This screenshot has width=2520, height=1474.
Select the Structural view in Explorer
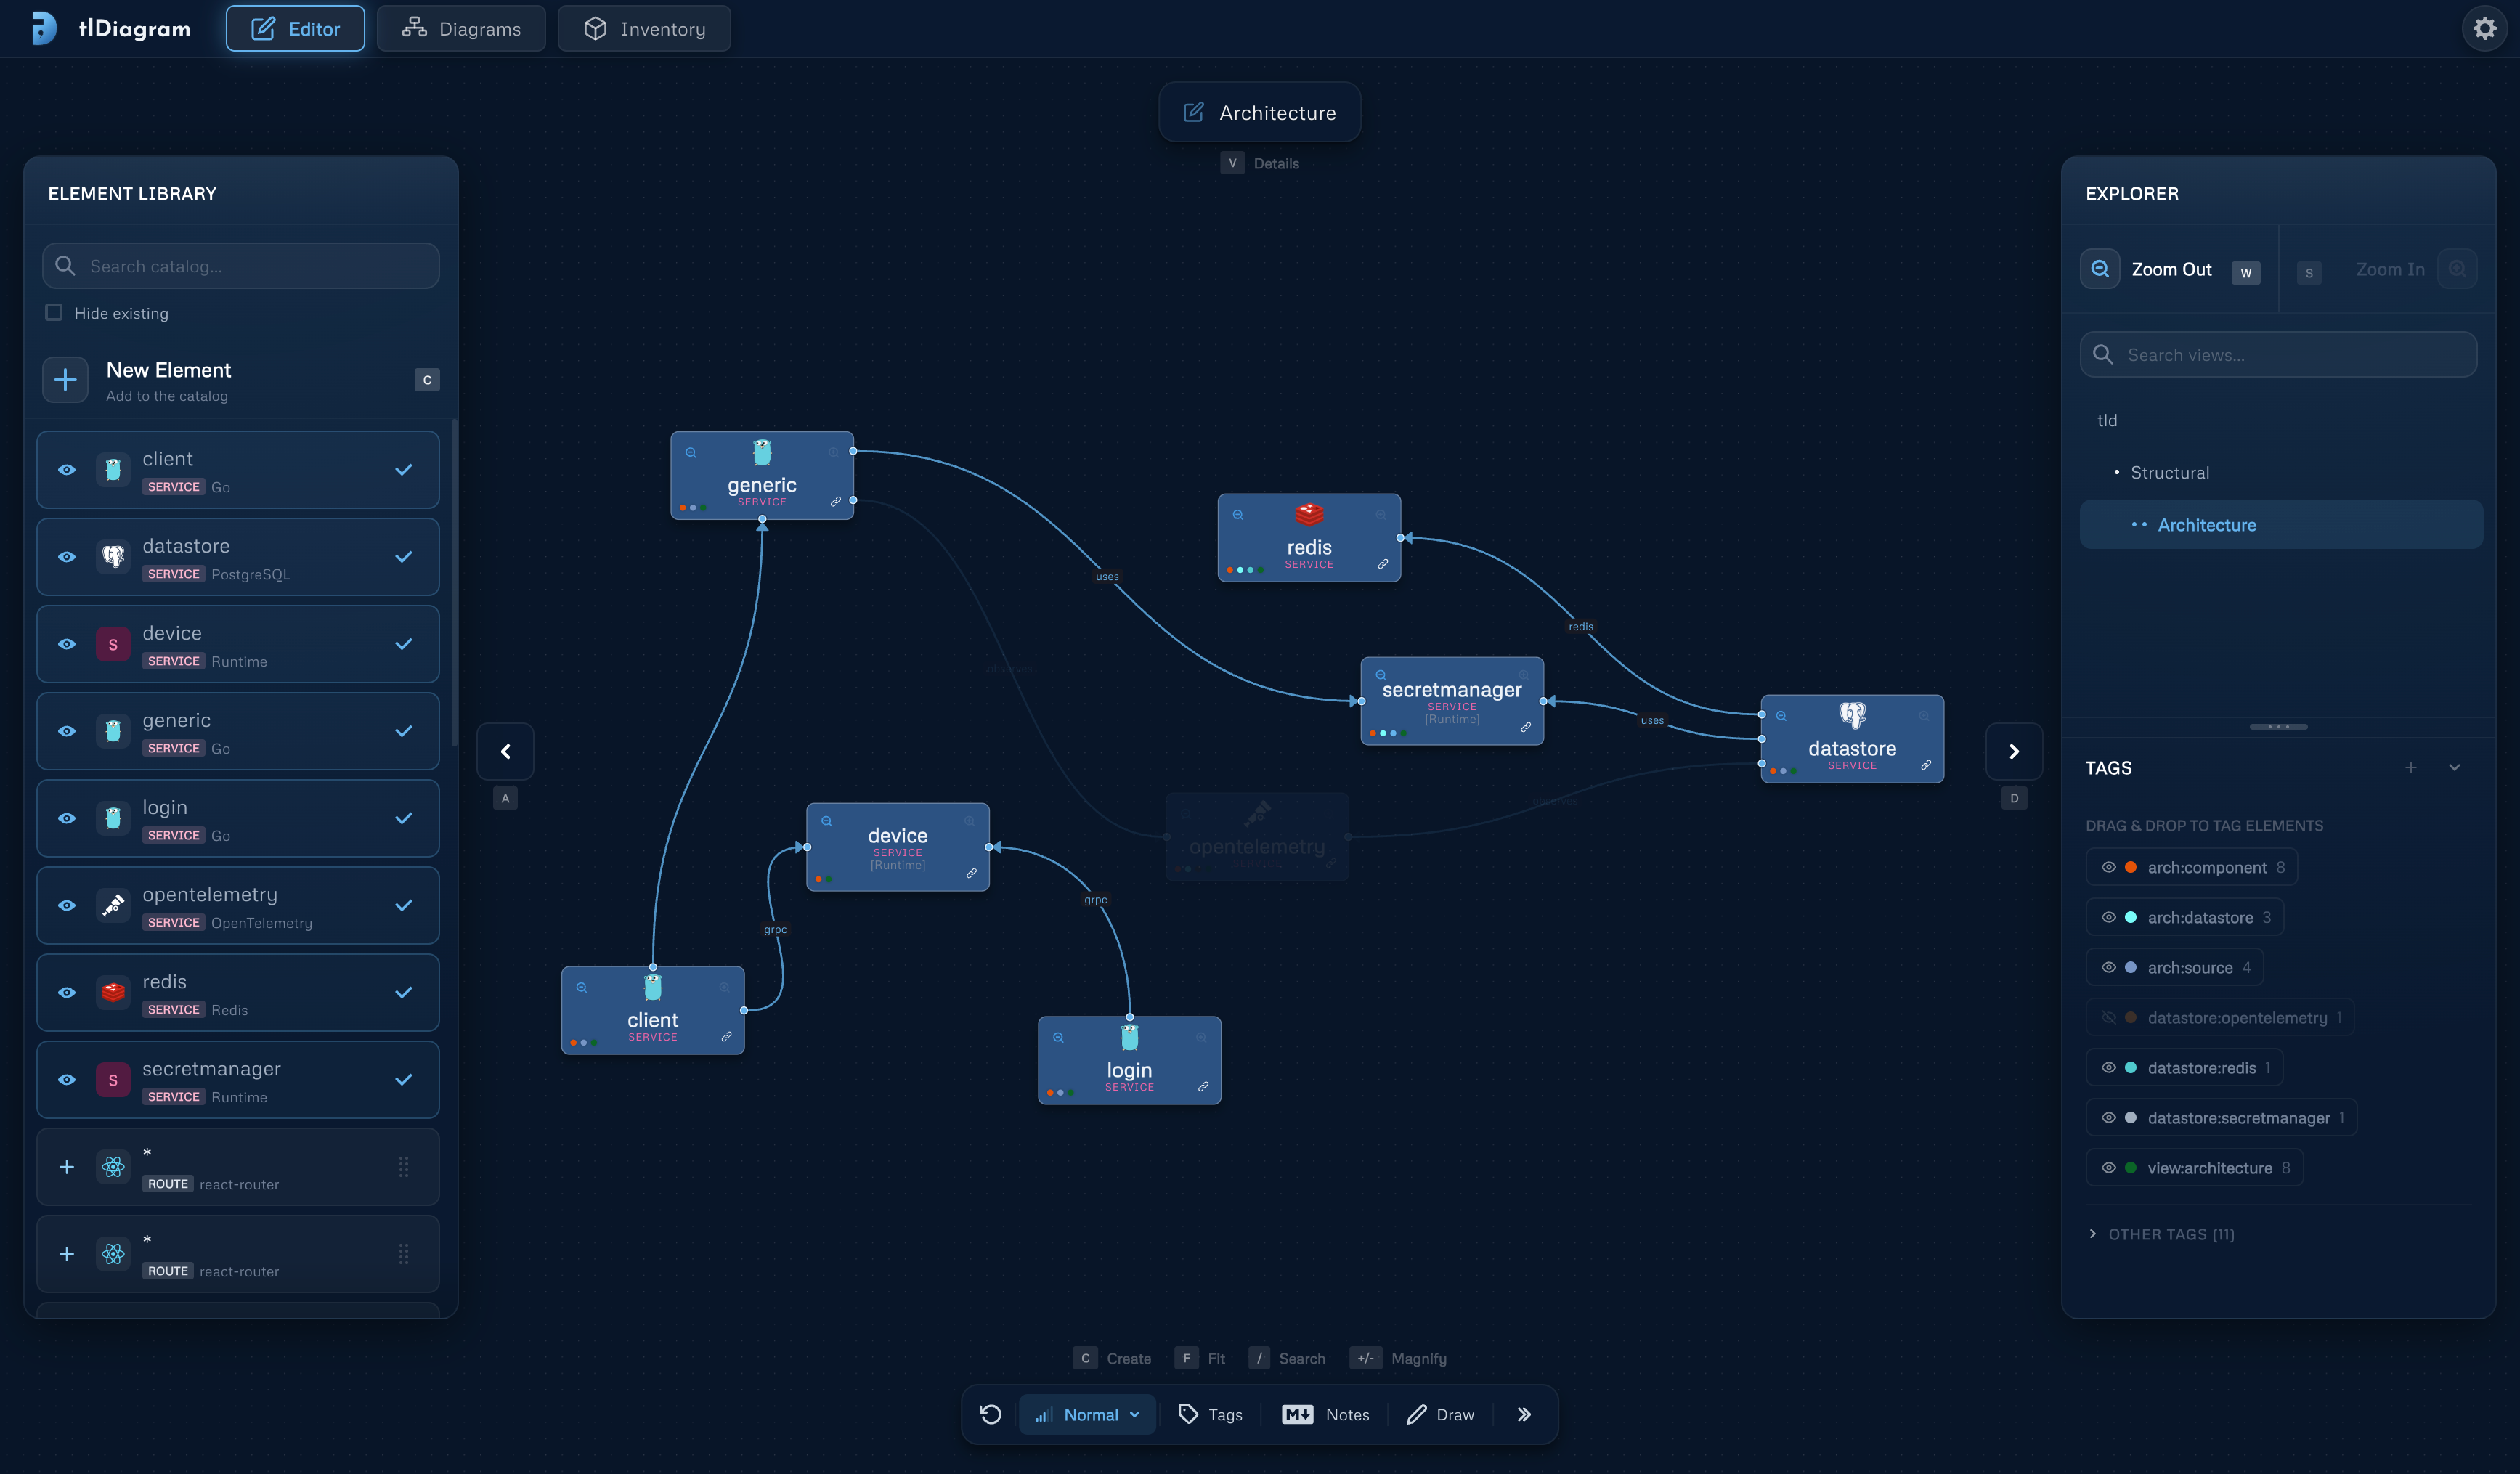click(x=2169, y=473)
